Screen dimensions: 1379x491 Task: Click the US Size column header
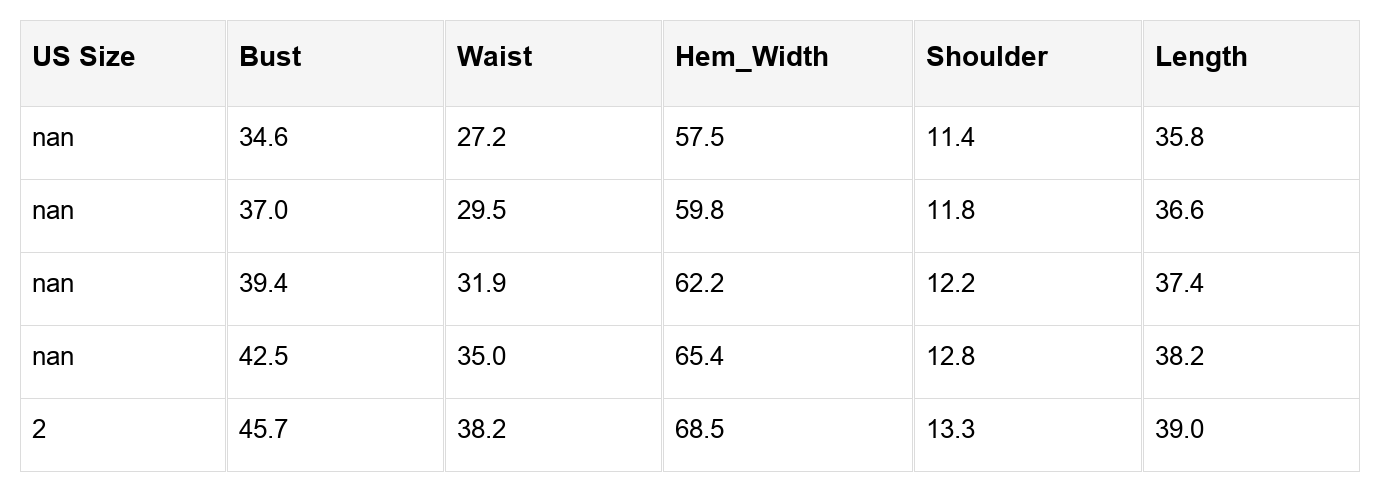point(83,57)
